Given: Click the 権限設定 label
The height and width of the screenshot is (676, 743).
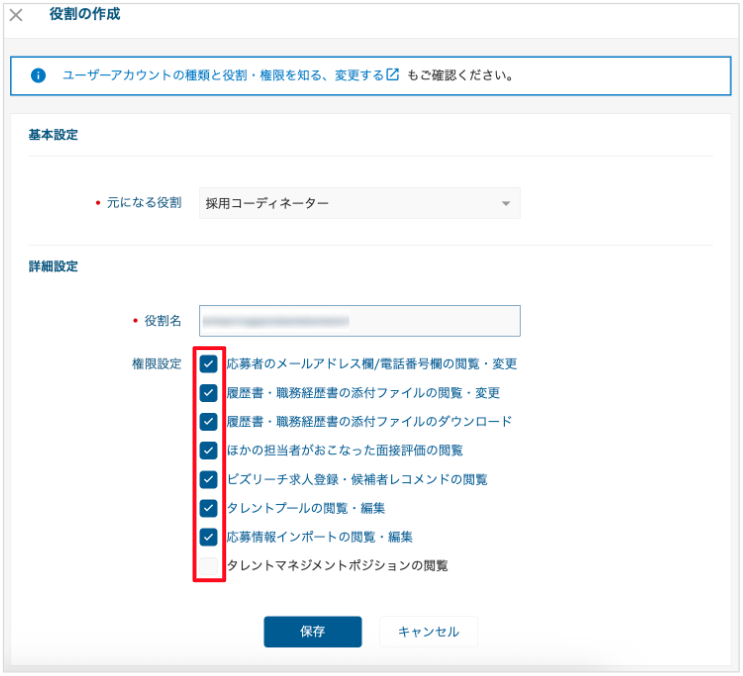Looking at the screenshot, I should (157, 364).
